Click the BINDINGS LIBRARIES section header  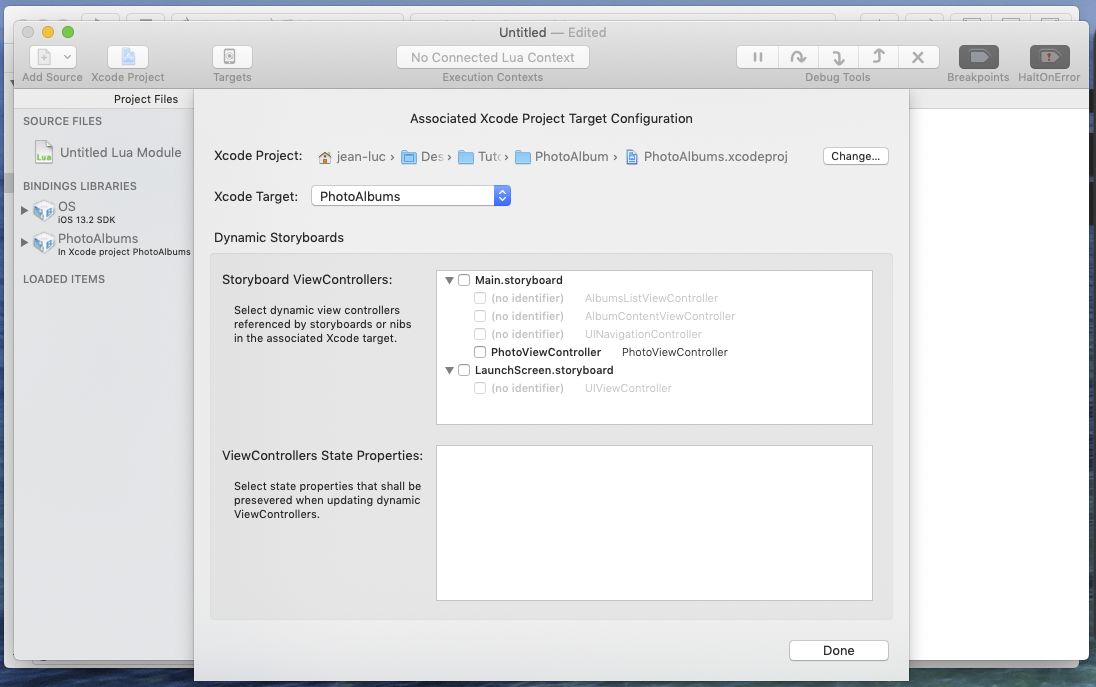[x=80, y=186]
